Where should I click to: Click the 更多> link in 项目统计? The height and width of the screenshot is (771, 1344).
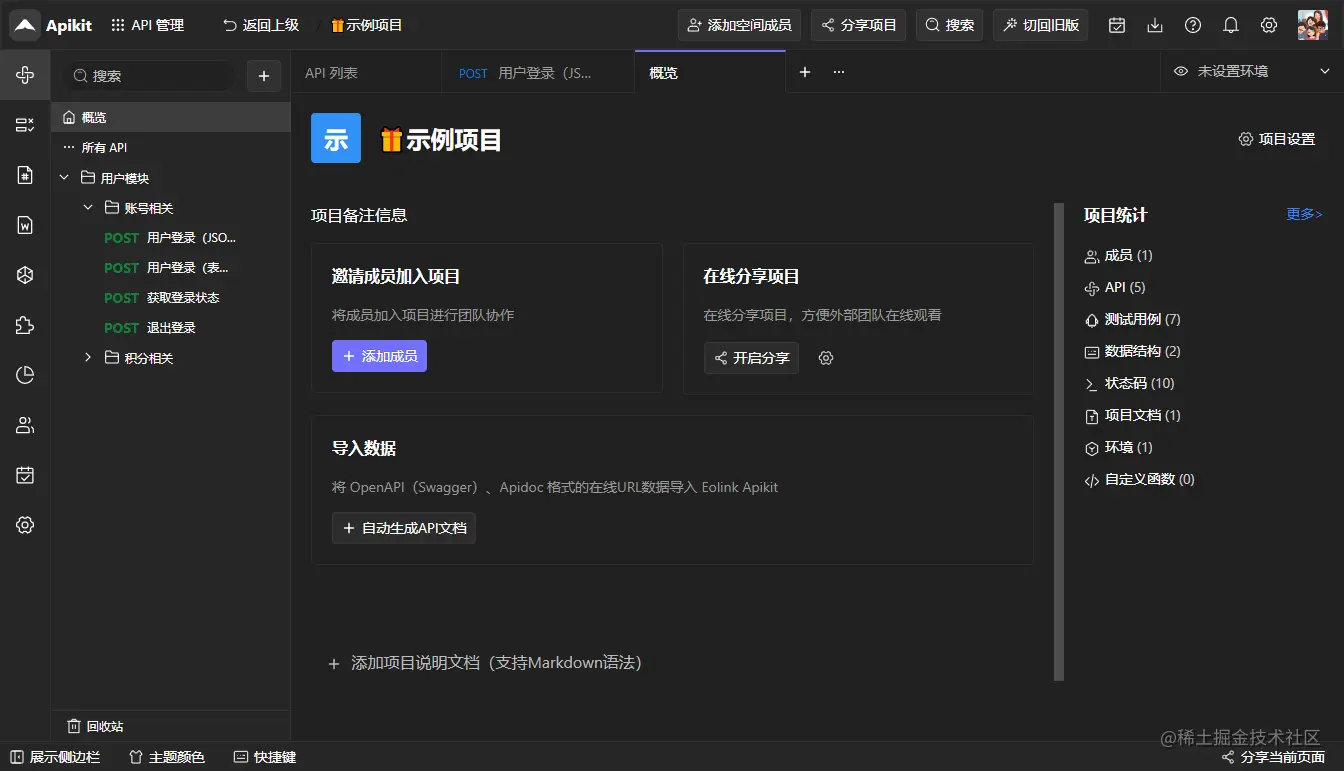pyautogui.click(x=1304, y=214)
